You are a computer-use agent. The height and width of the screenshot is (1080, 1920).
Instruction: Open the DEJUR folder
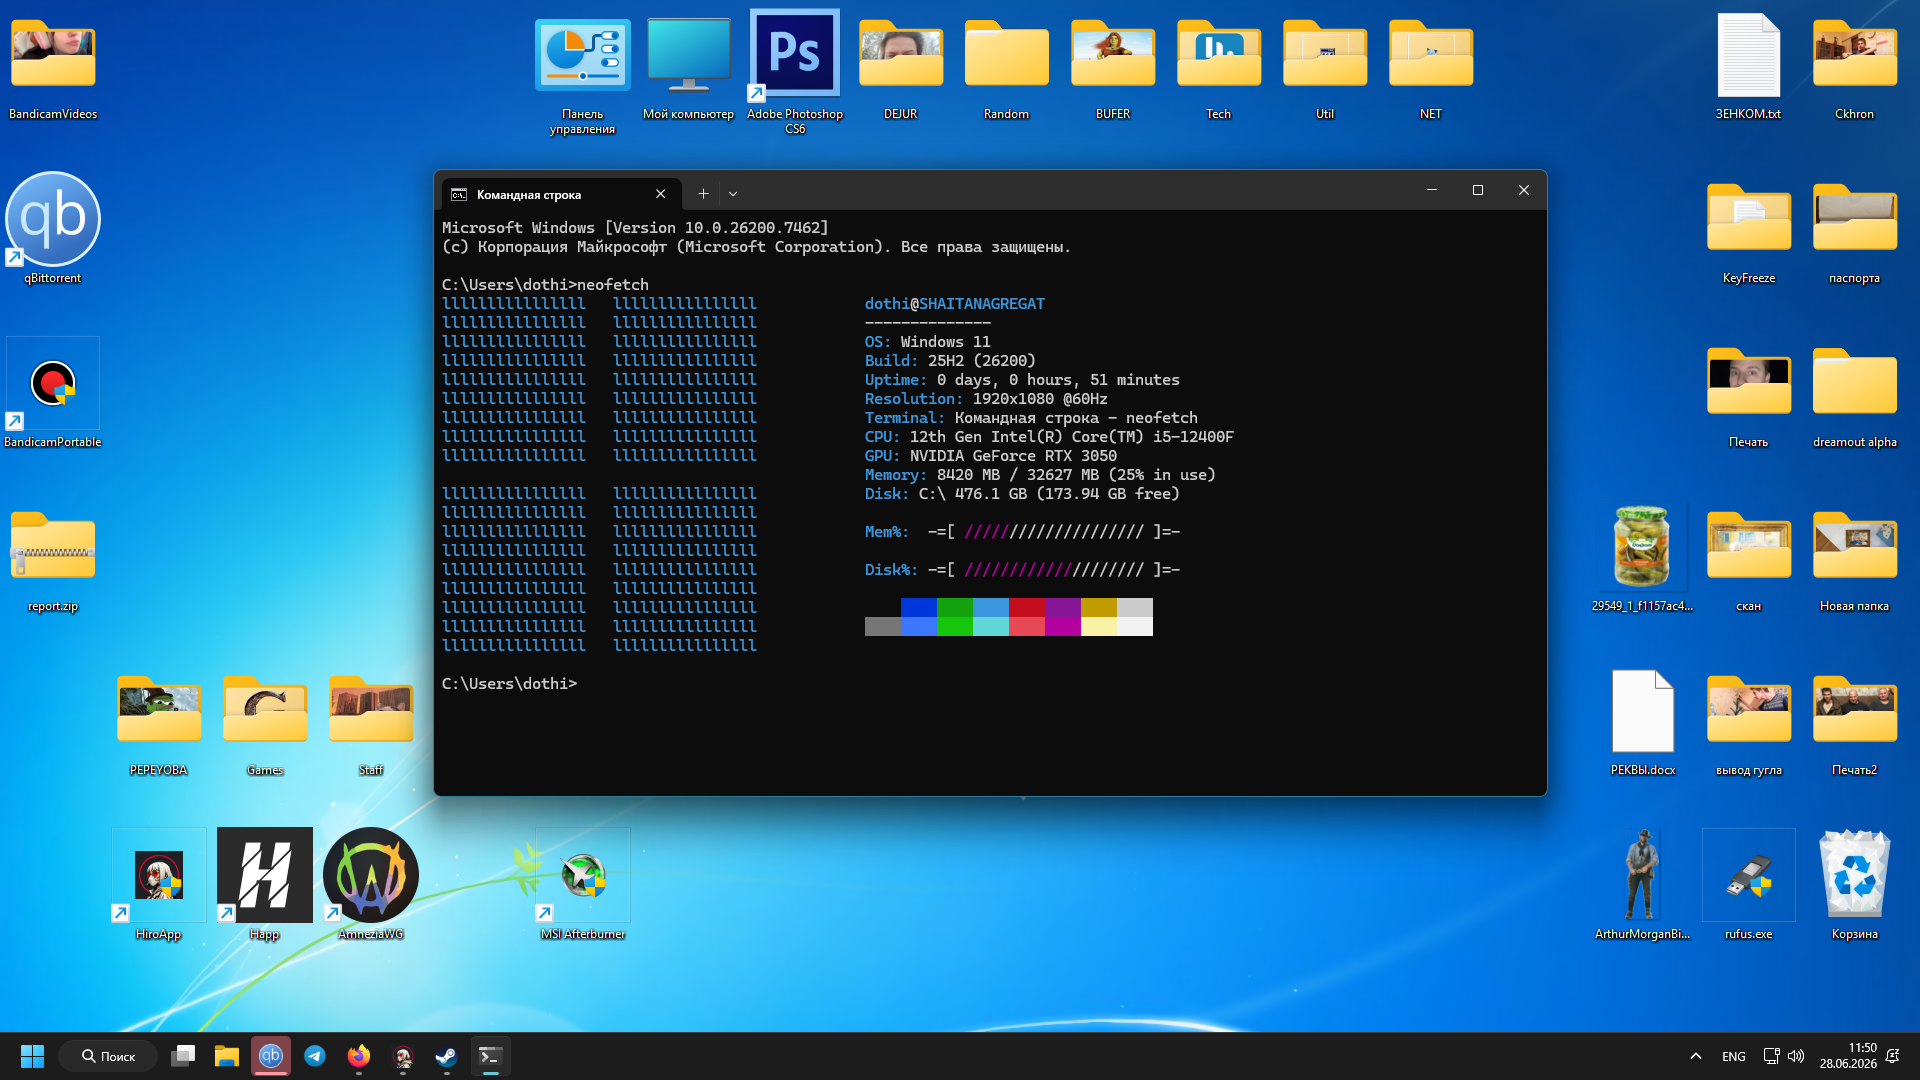(x=901, y=68)
